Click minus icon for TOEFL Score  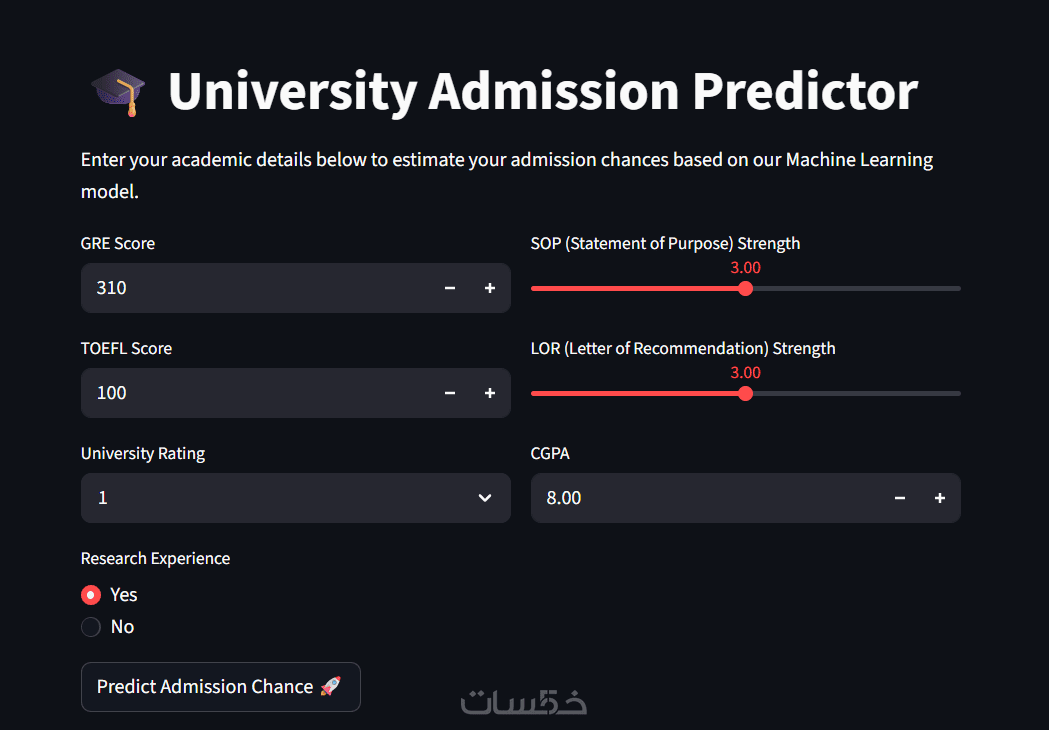(x=450, y=393)
